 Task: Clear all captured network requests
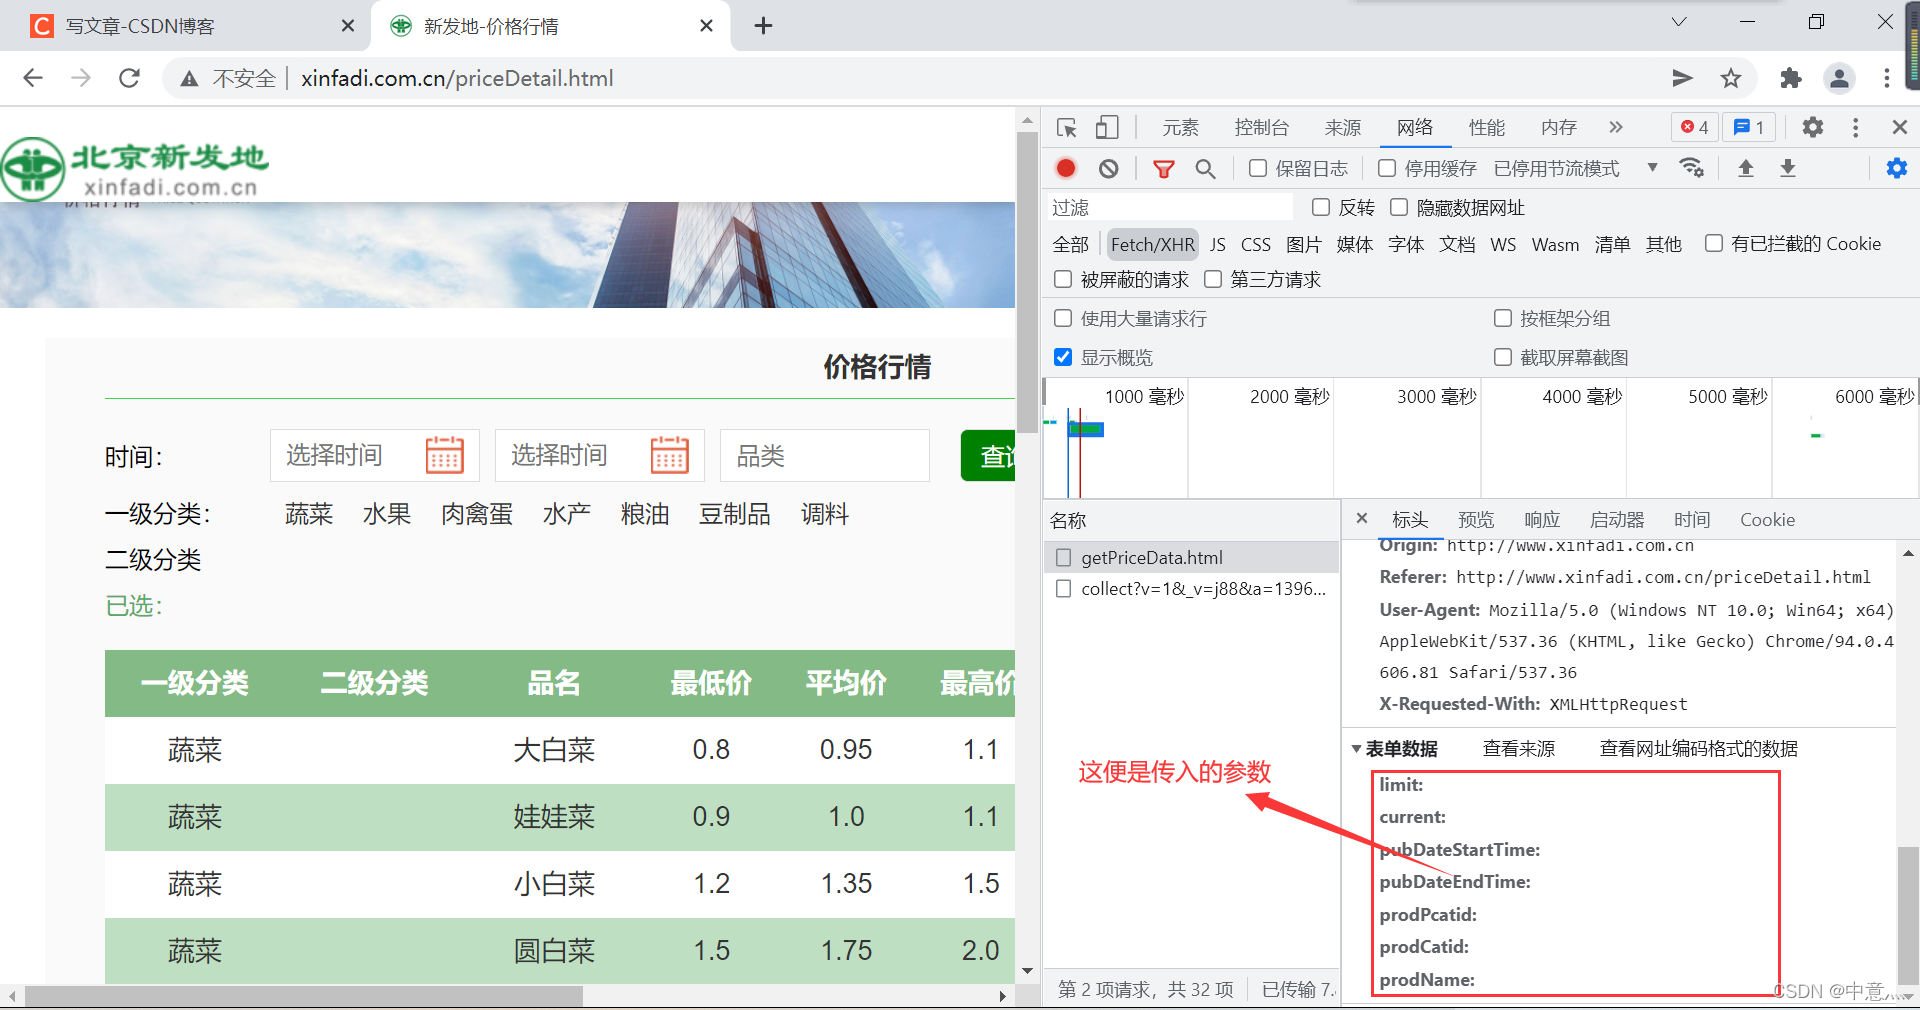(1108, 168)
